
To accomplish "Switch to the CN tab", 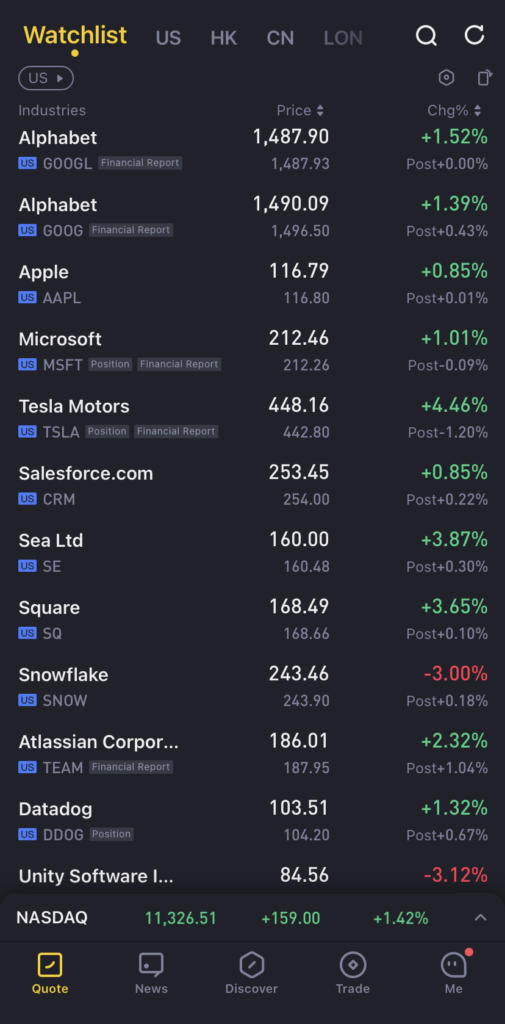I will (x=280, y=39).
